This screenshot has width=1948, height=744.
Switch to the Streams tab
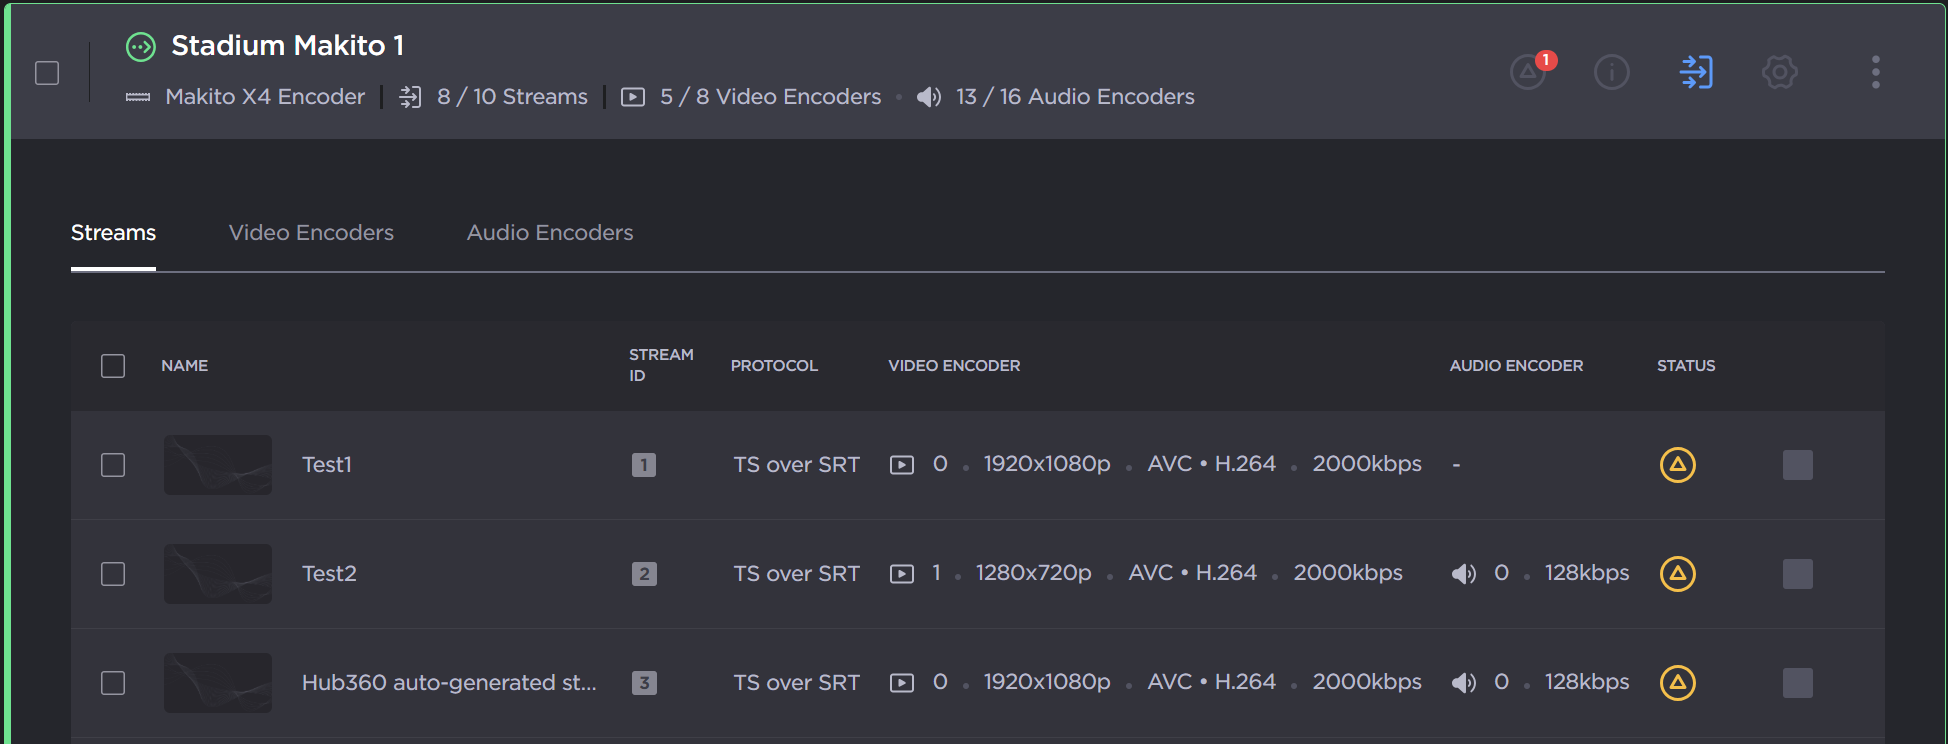(113, 233)
